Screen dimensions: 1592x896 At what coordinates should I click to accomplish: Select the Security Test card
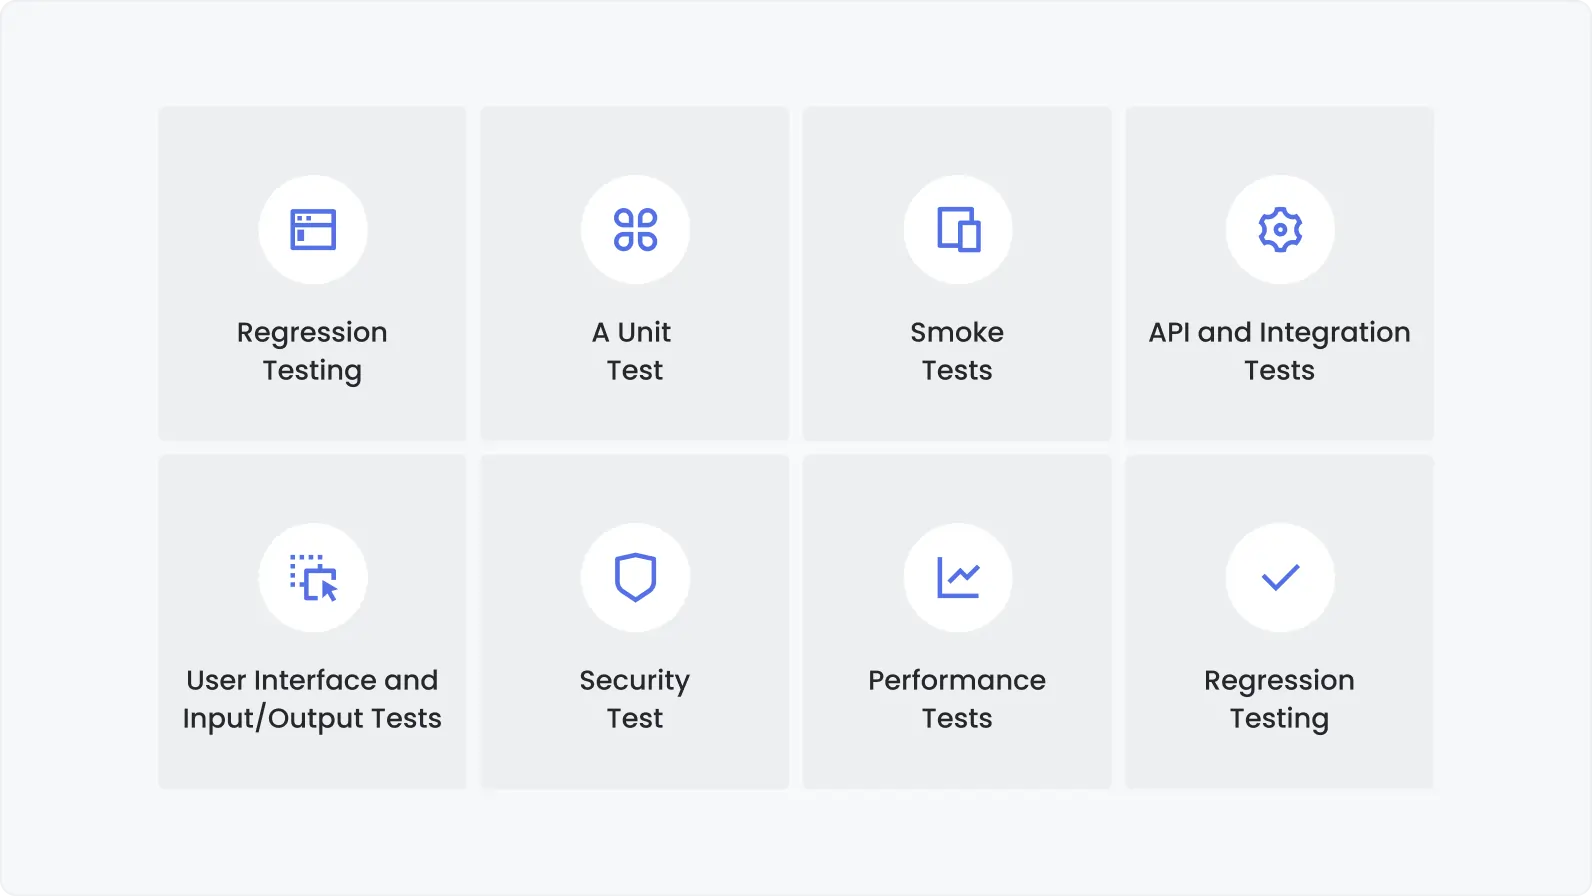pyautogui.click(x=635, y=760)
